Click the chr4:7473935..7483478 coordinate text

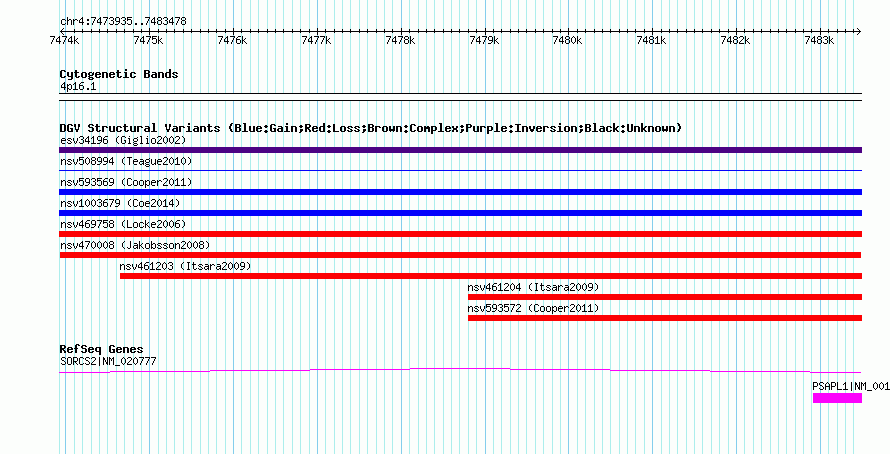pyautogui.click(x=123, y=22)
